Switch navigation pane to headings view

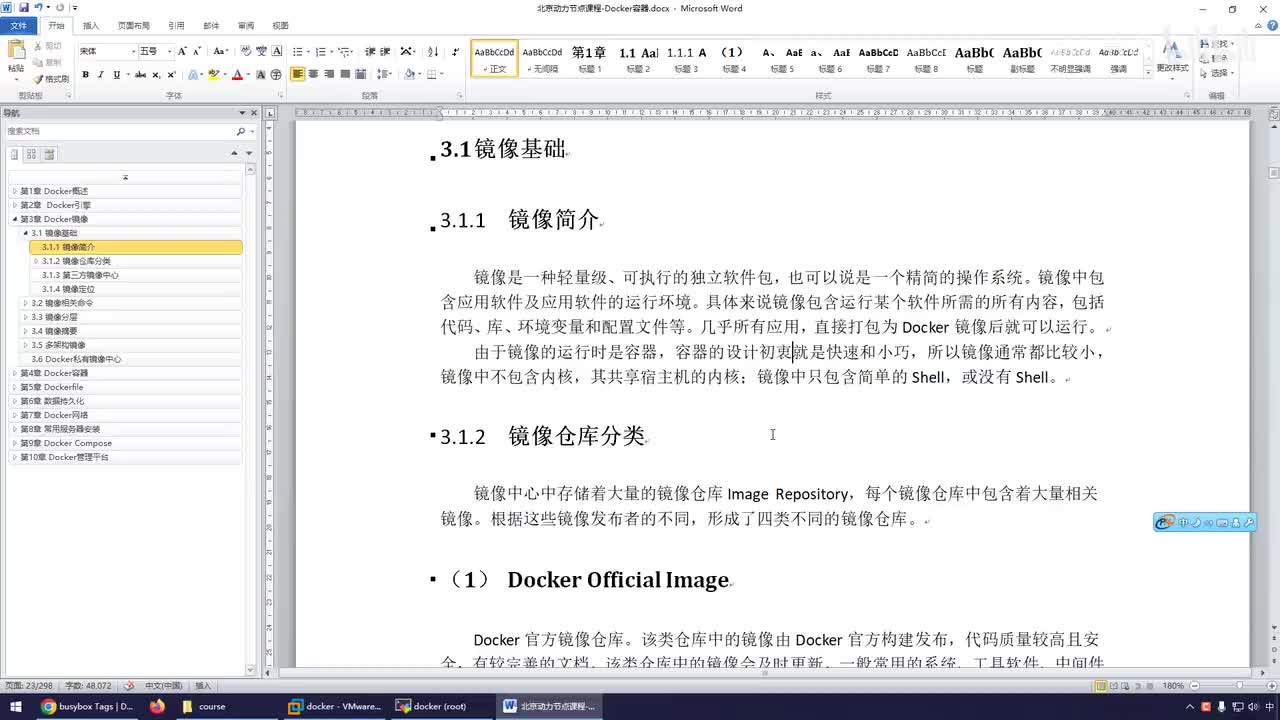point(14,154)
